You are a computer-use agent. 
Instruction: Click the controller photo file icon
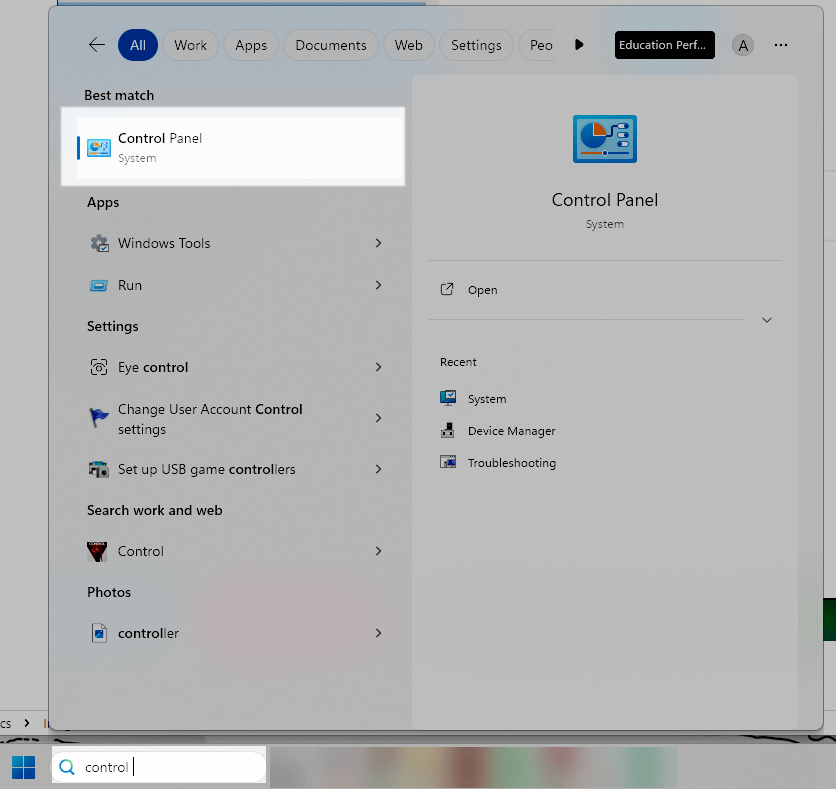(99, 633)
